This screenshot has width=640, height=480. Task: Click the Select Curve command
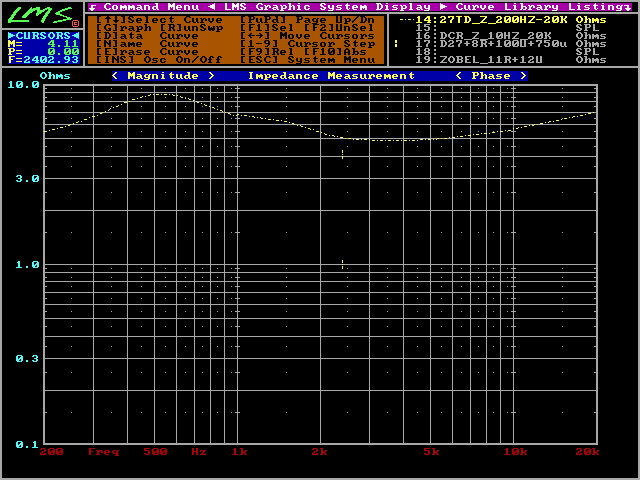pyautogui.click(x=160, y=20)
